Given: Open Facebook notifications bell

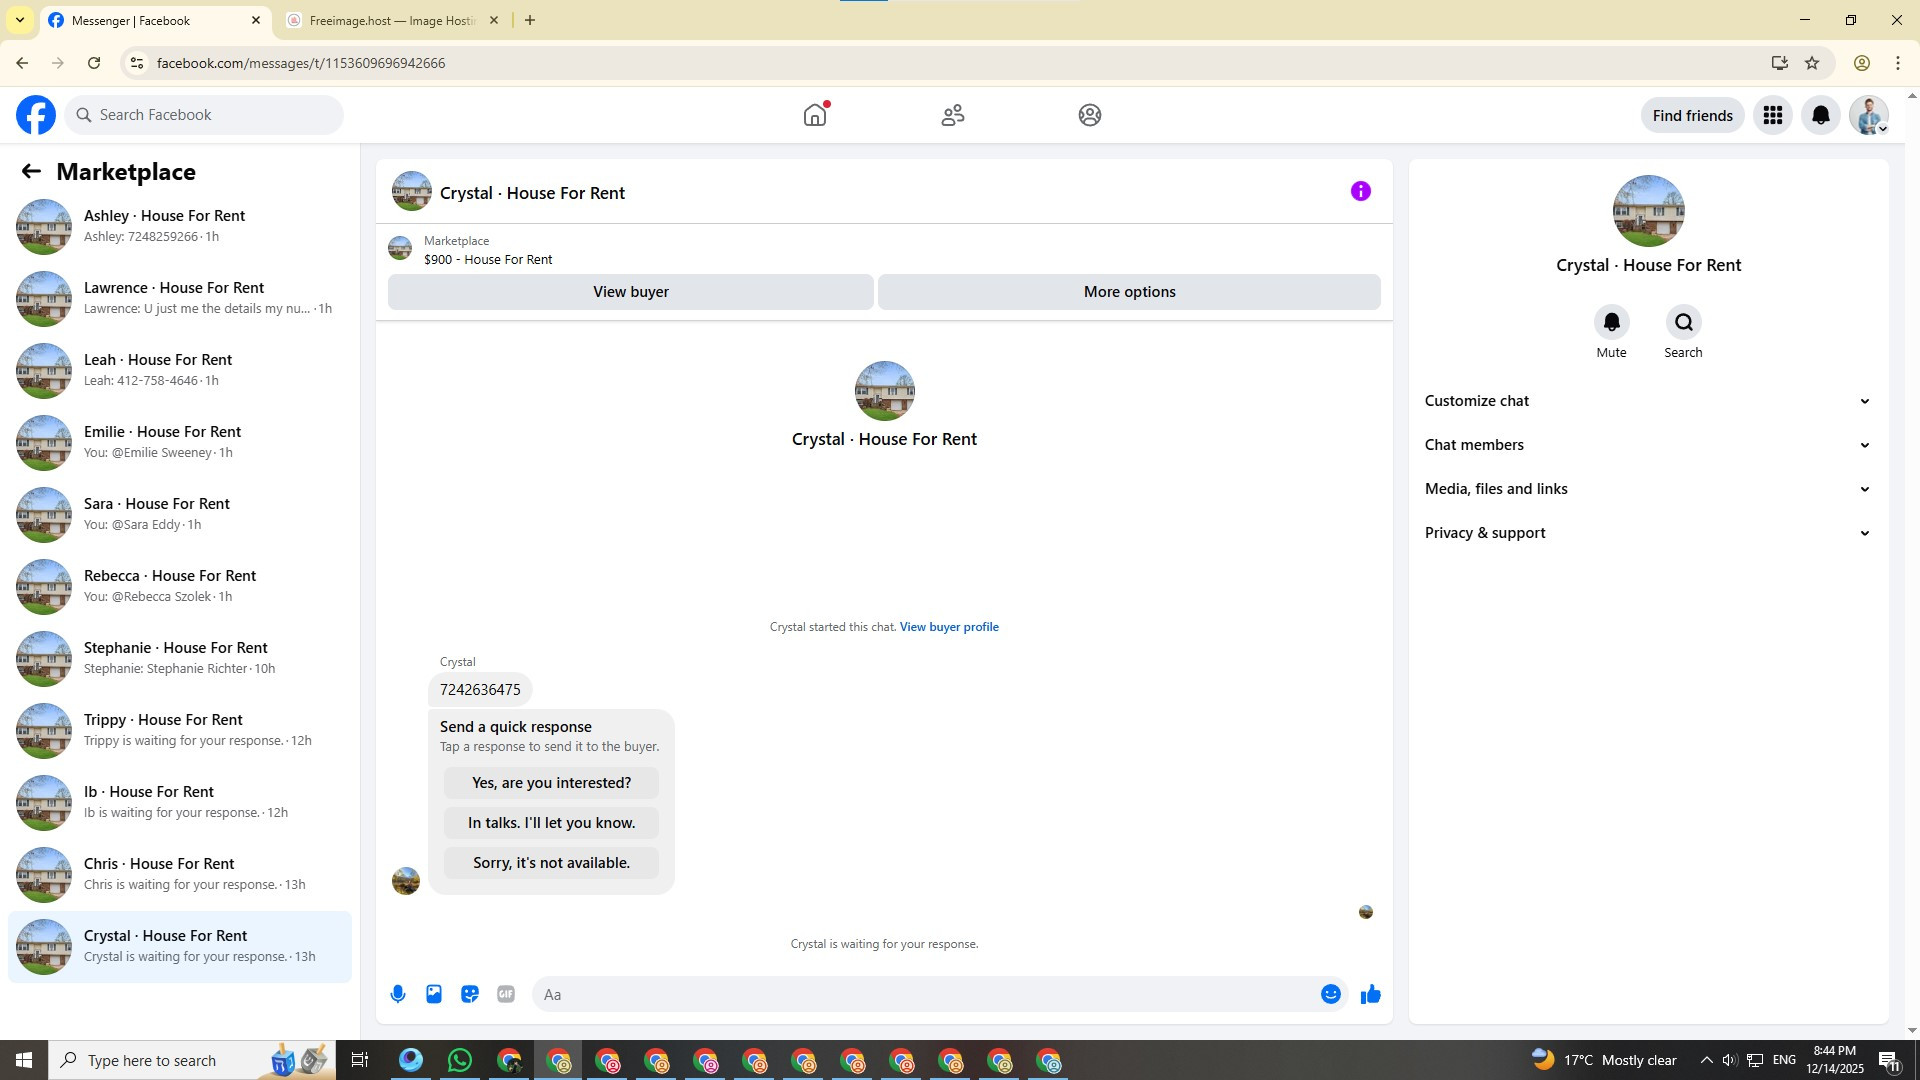Looking at the screenshot, I should coord(1820,115).
